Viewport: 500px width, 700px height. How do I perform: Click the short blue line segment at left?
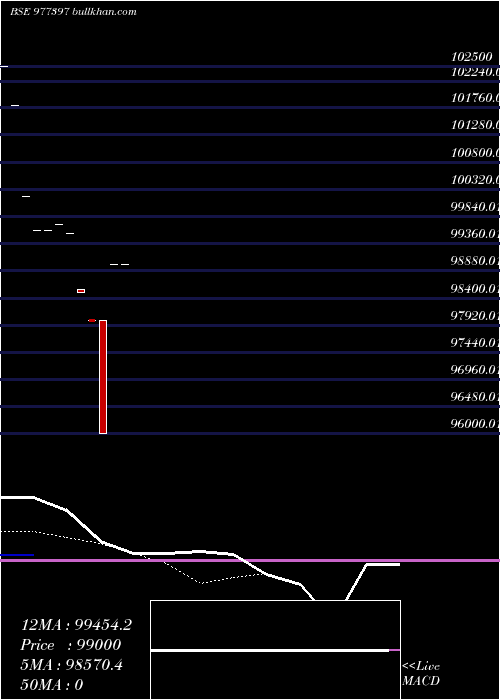pos(17,555)
